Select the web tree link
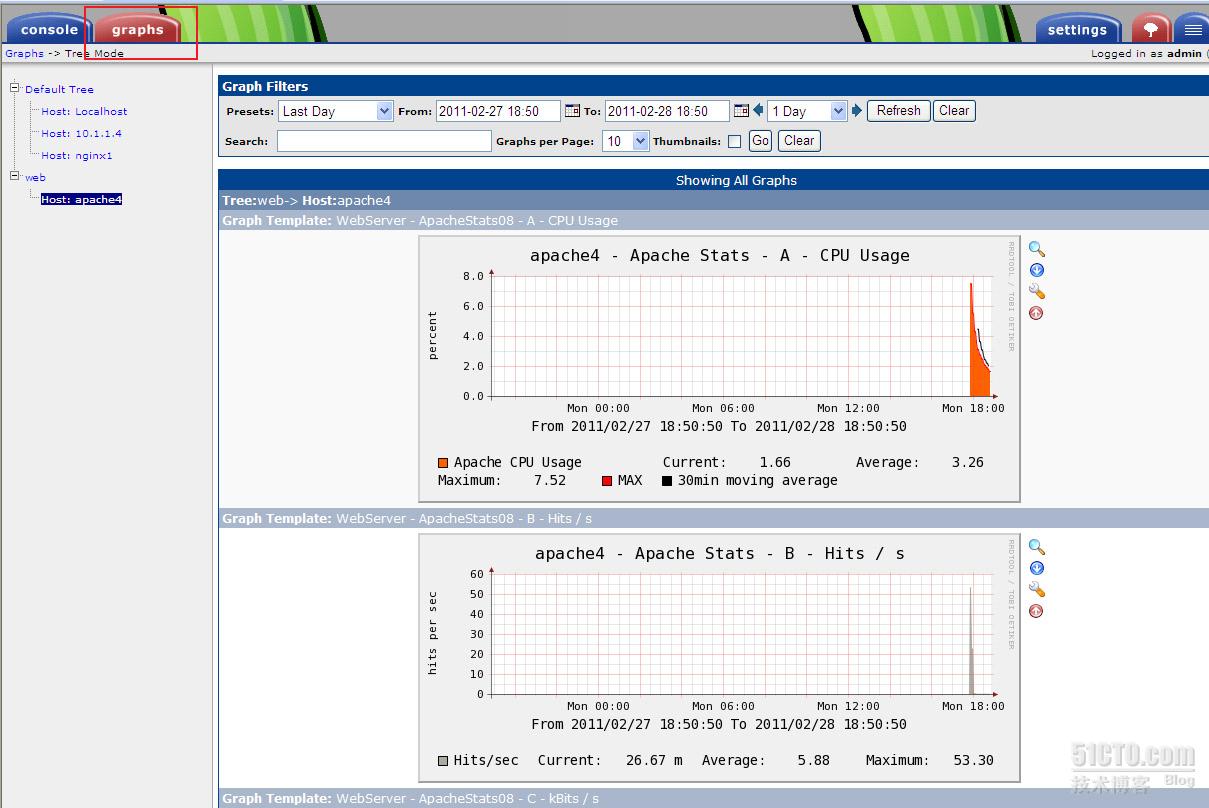Screen dimensions: 1209x808 [35, 177]
